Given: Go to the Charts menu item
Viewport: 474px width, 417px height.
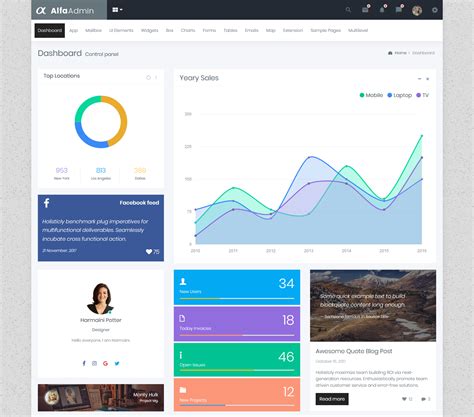Looking at the screenshot, I should (188, 31).
